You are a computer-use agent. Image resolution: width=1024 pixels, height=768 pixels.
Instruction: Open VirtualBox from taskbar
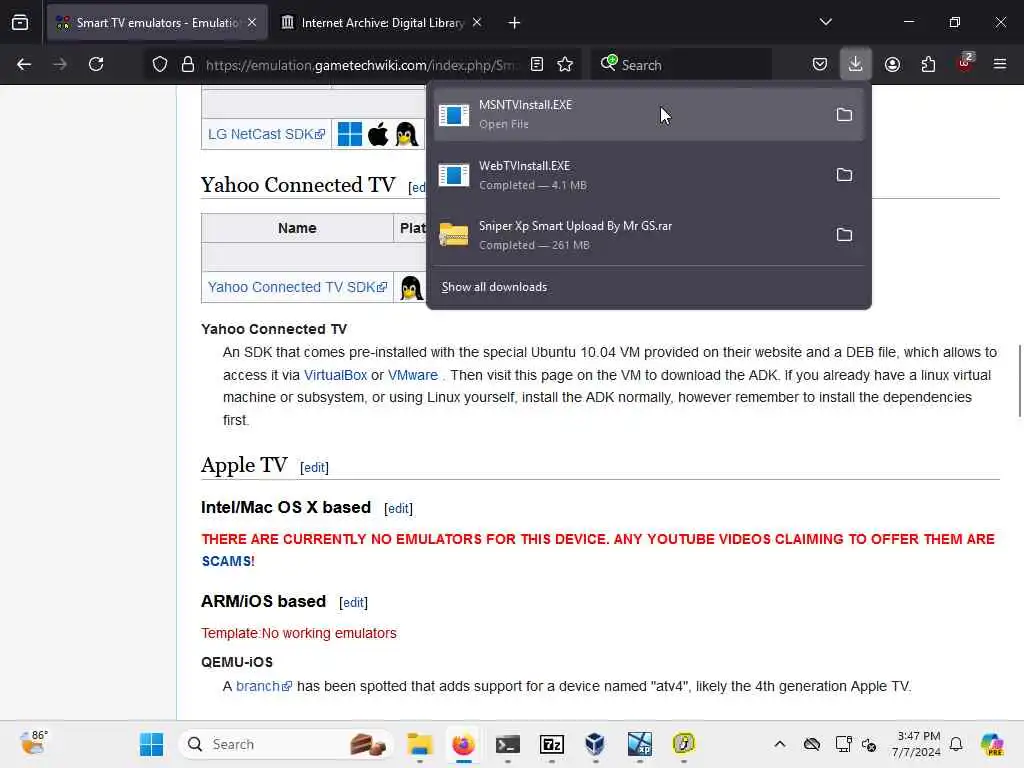[595, 744]
